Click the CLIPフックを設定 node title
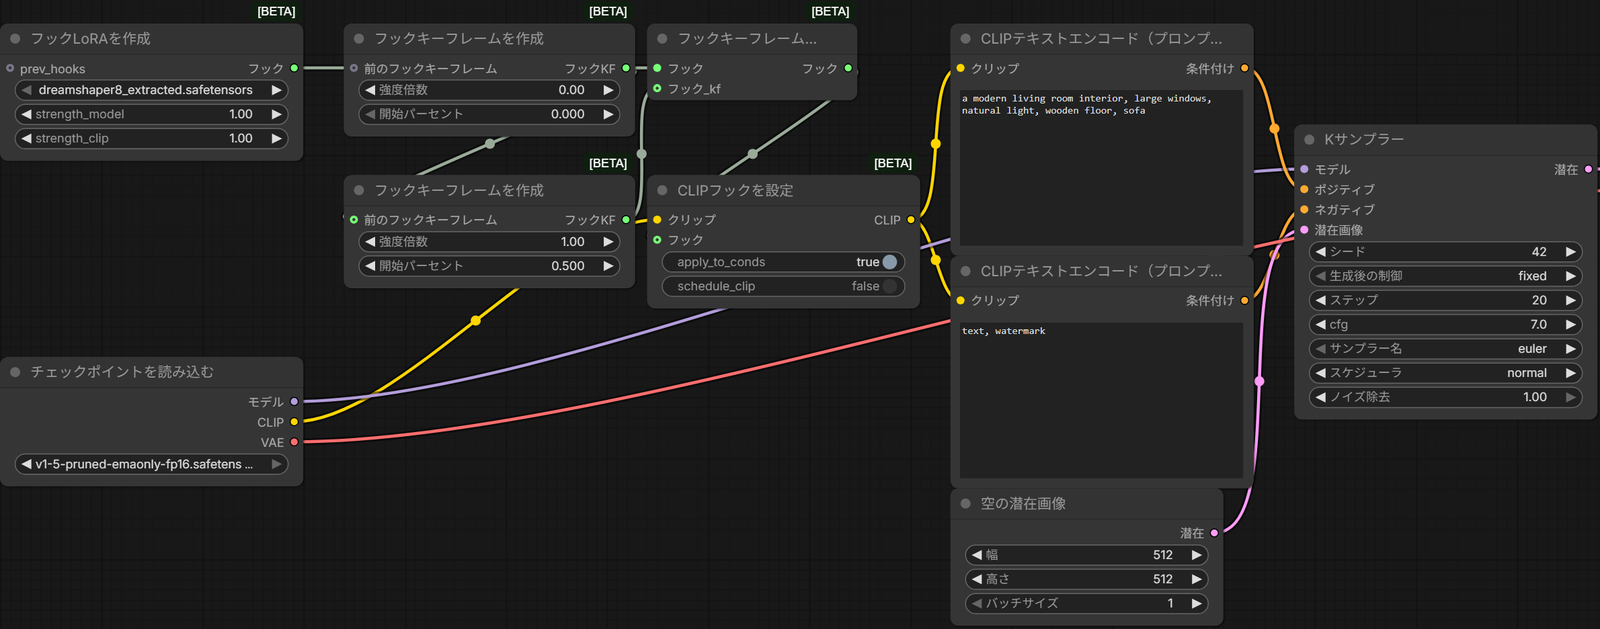This screenshot has height=629, width=1600. (735, 190)
